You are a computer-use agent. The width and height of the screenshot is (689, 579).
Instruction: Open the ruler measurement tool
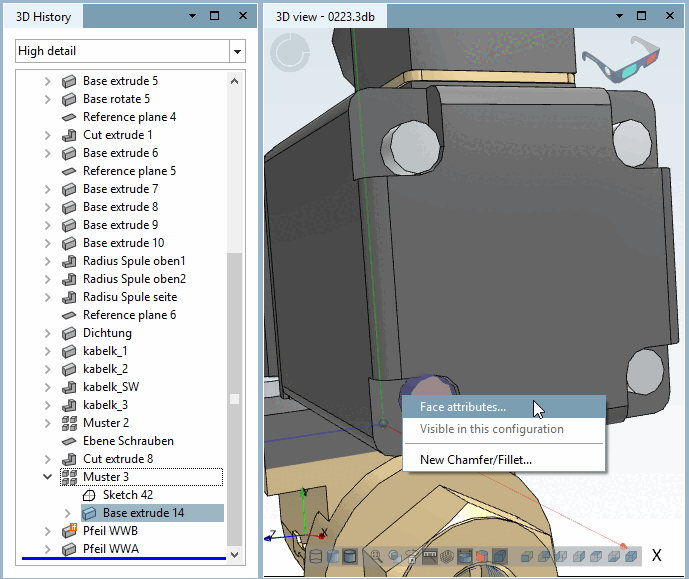click(x=430, y=557)
